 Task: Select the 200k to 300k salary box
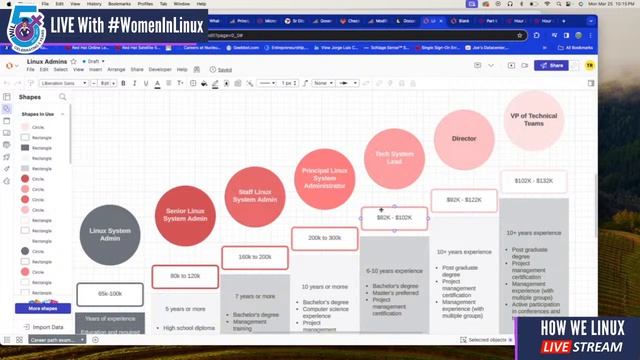[x=324, y=238]
